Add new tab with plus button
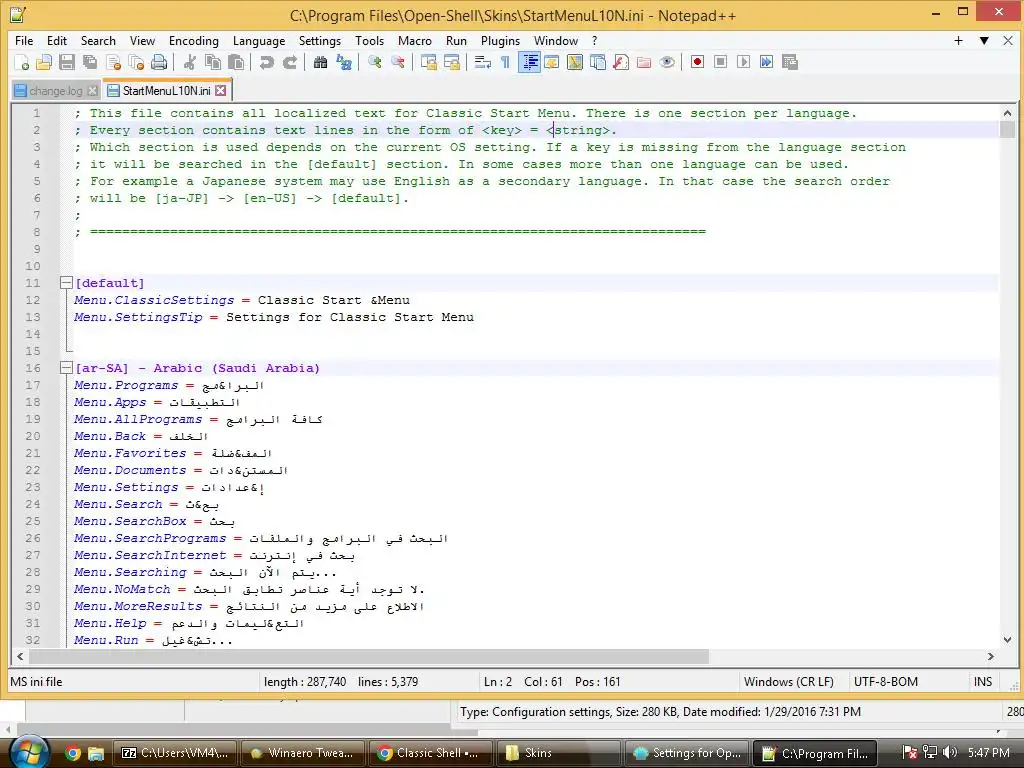This screenshot has width=1024, height=768. [x=958, y=40]
